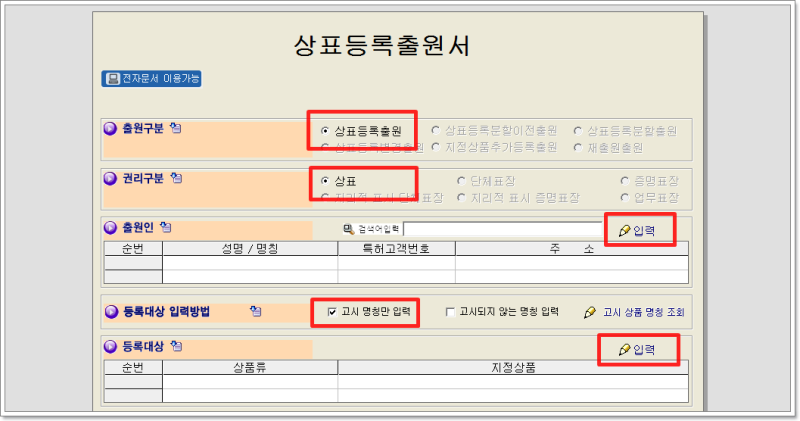Select the 상표등록출원 radio button
The width and height of the screenshot is (800, 421).
325,131
